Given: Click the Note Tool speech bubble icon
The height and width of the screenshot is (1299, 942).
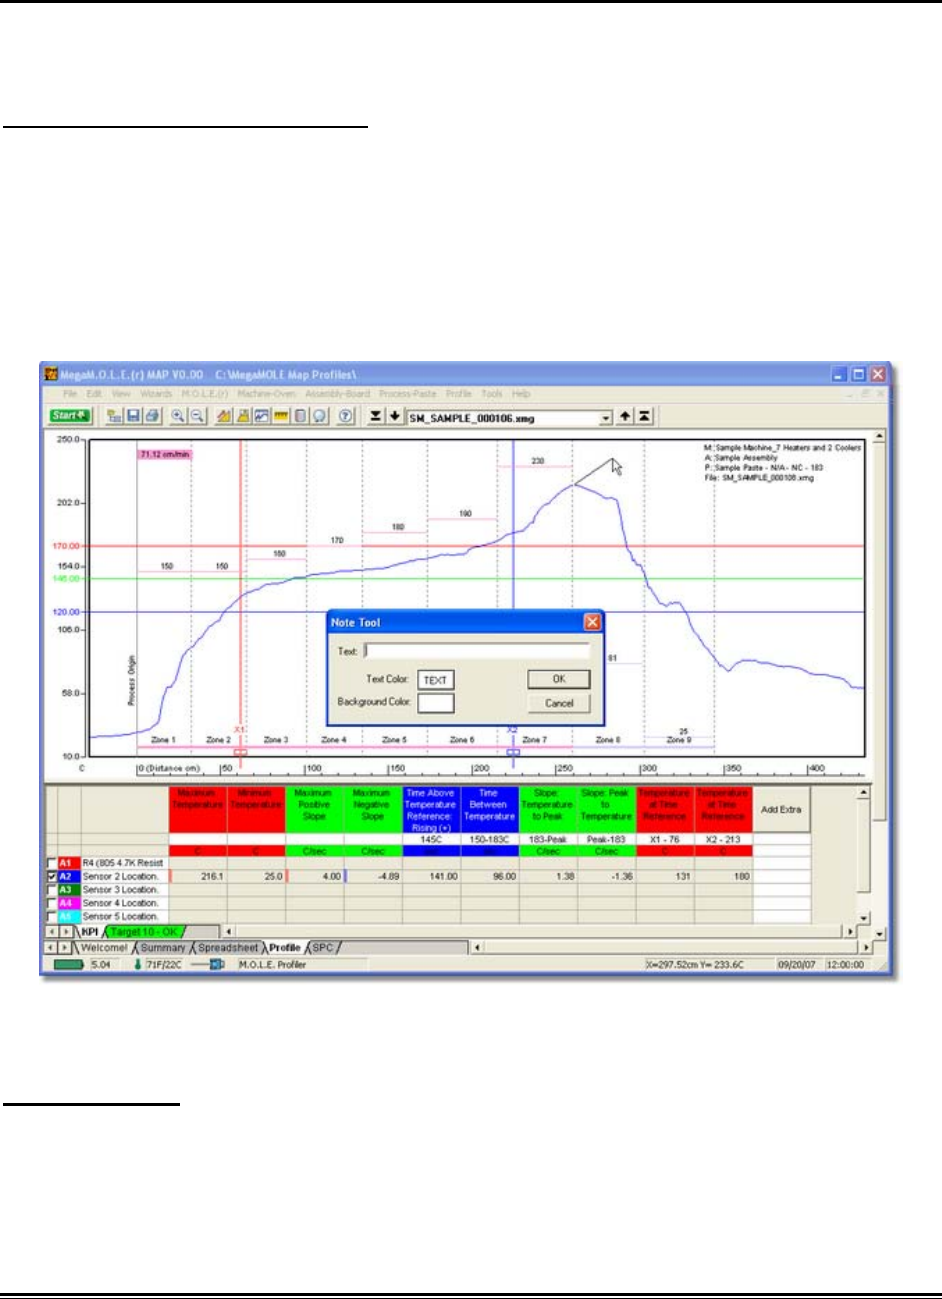Looking at the screenshot, I should (x=318, y=415).
